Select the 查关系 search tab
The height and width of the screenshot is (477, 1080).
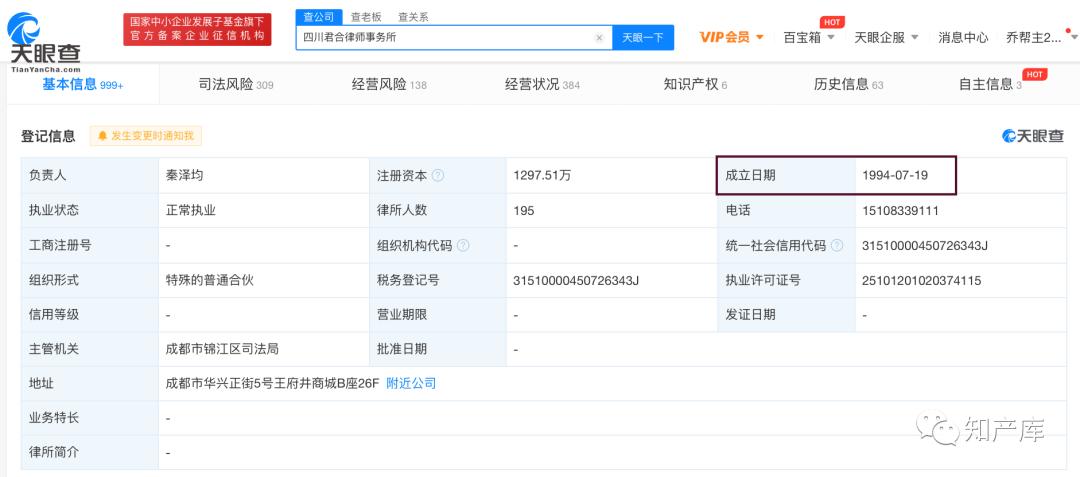[x=413, y=17]
